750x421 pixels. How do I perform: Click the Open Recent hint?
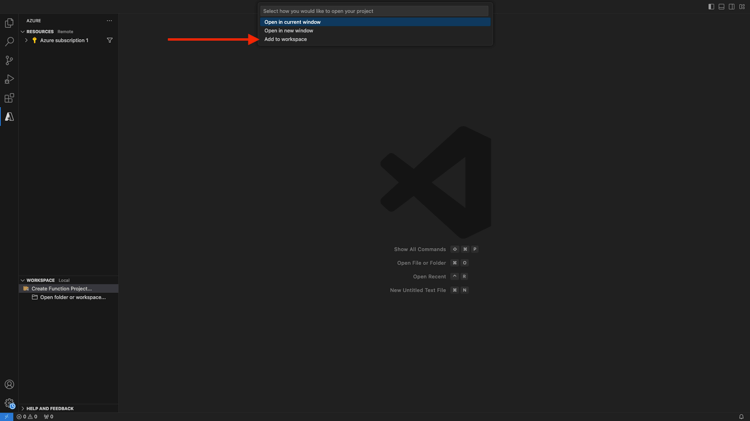[x=430, y=277]
